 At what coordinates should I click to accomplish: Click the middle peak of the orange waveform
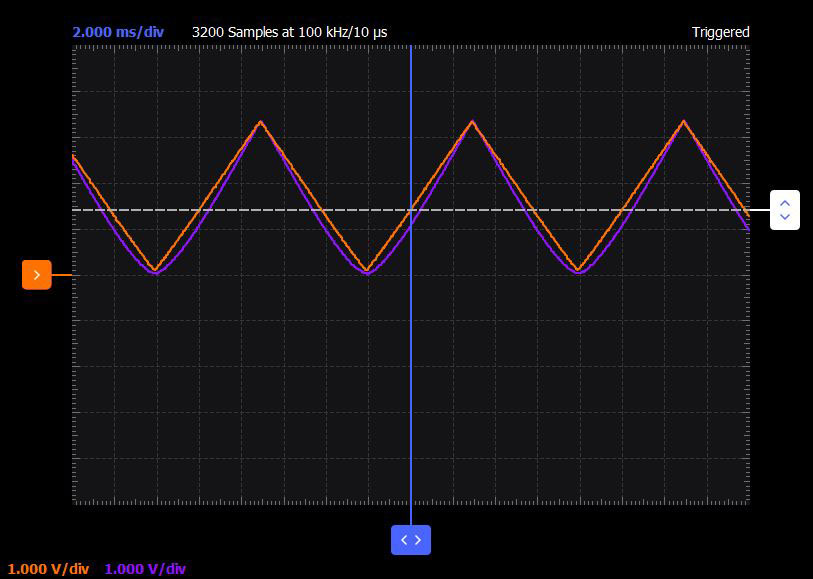click(472, 121)
